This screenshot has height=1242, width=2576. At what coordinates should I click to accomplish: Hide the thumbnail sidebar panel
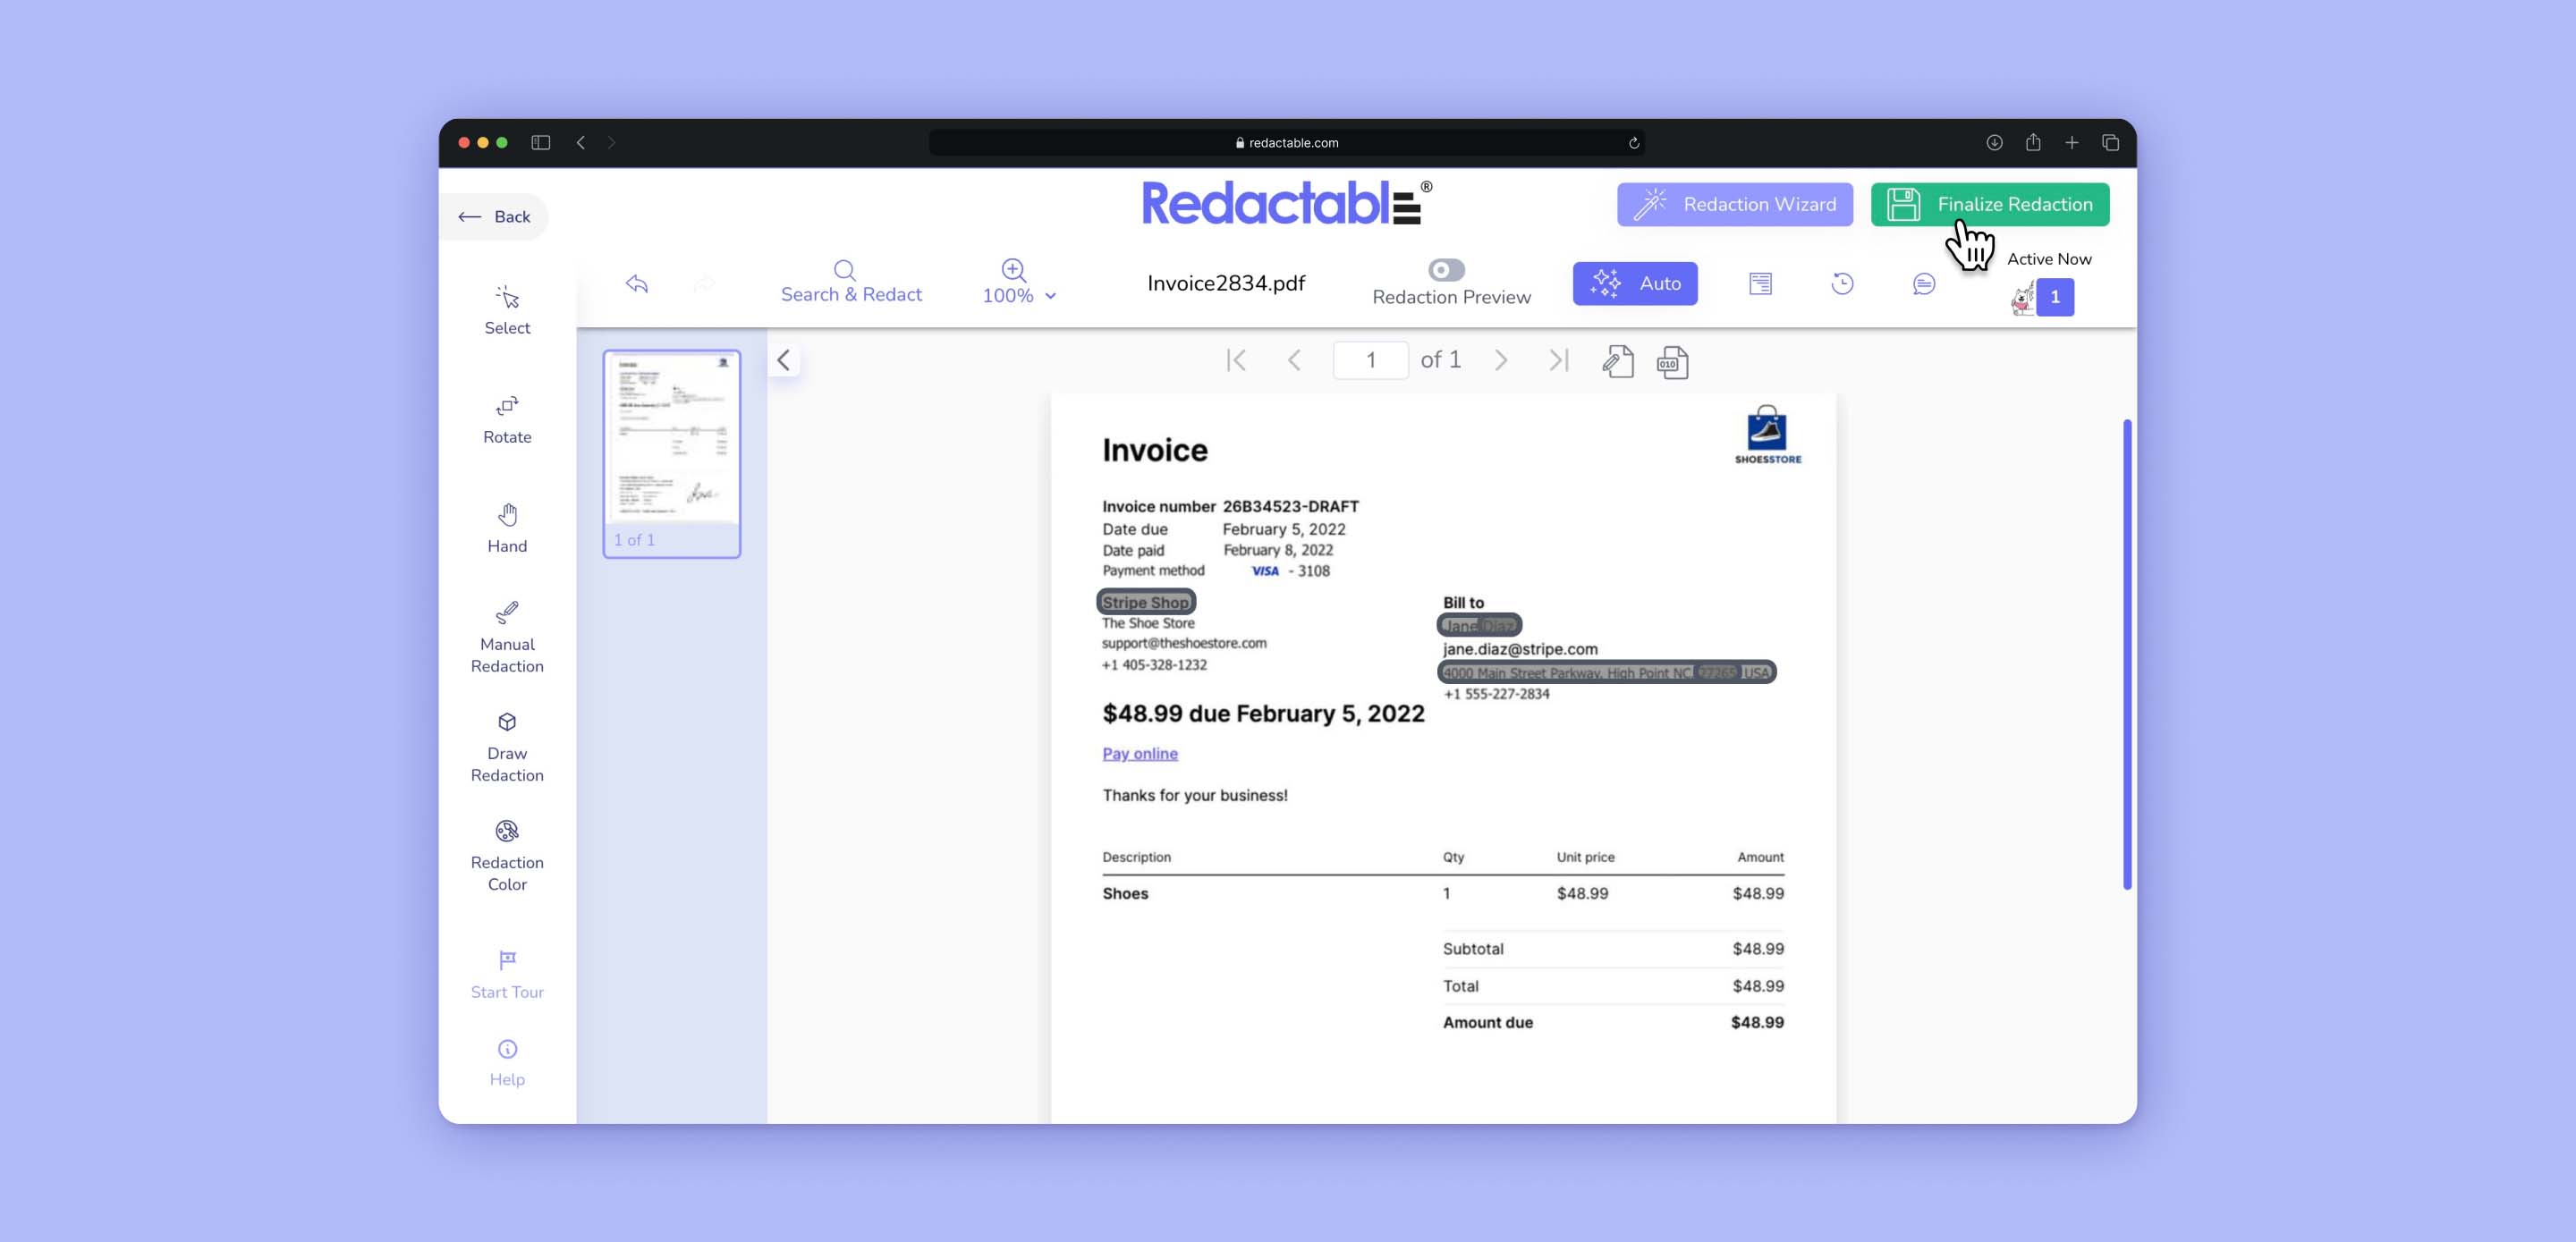click(x=784, y=359)
